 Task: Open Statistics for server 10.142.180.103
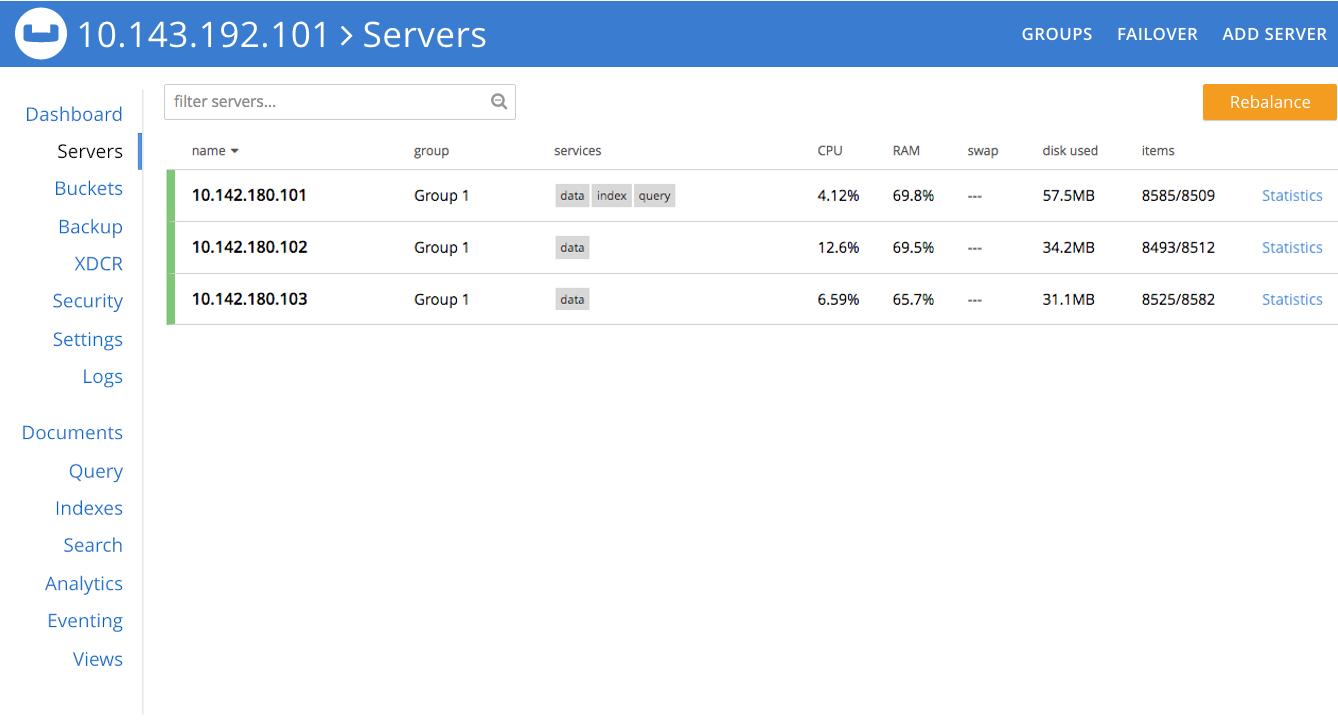click(x=1291, y=299)
